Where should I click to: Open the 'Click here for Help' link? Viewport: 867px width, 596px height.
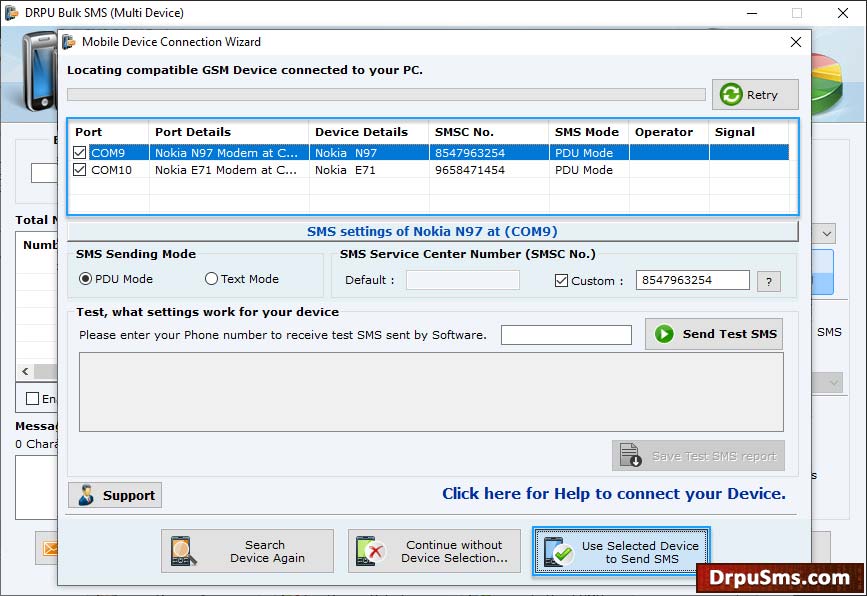click(x=614, y=494)
